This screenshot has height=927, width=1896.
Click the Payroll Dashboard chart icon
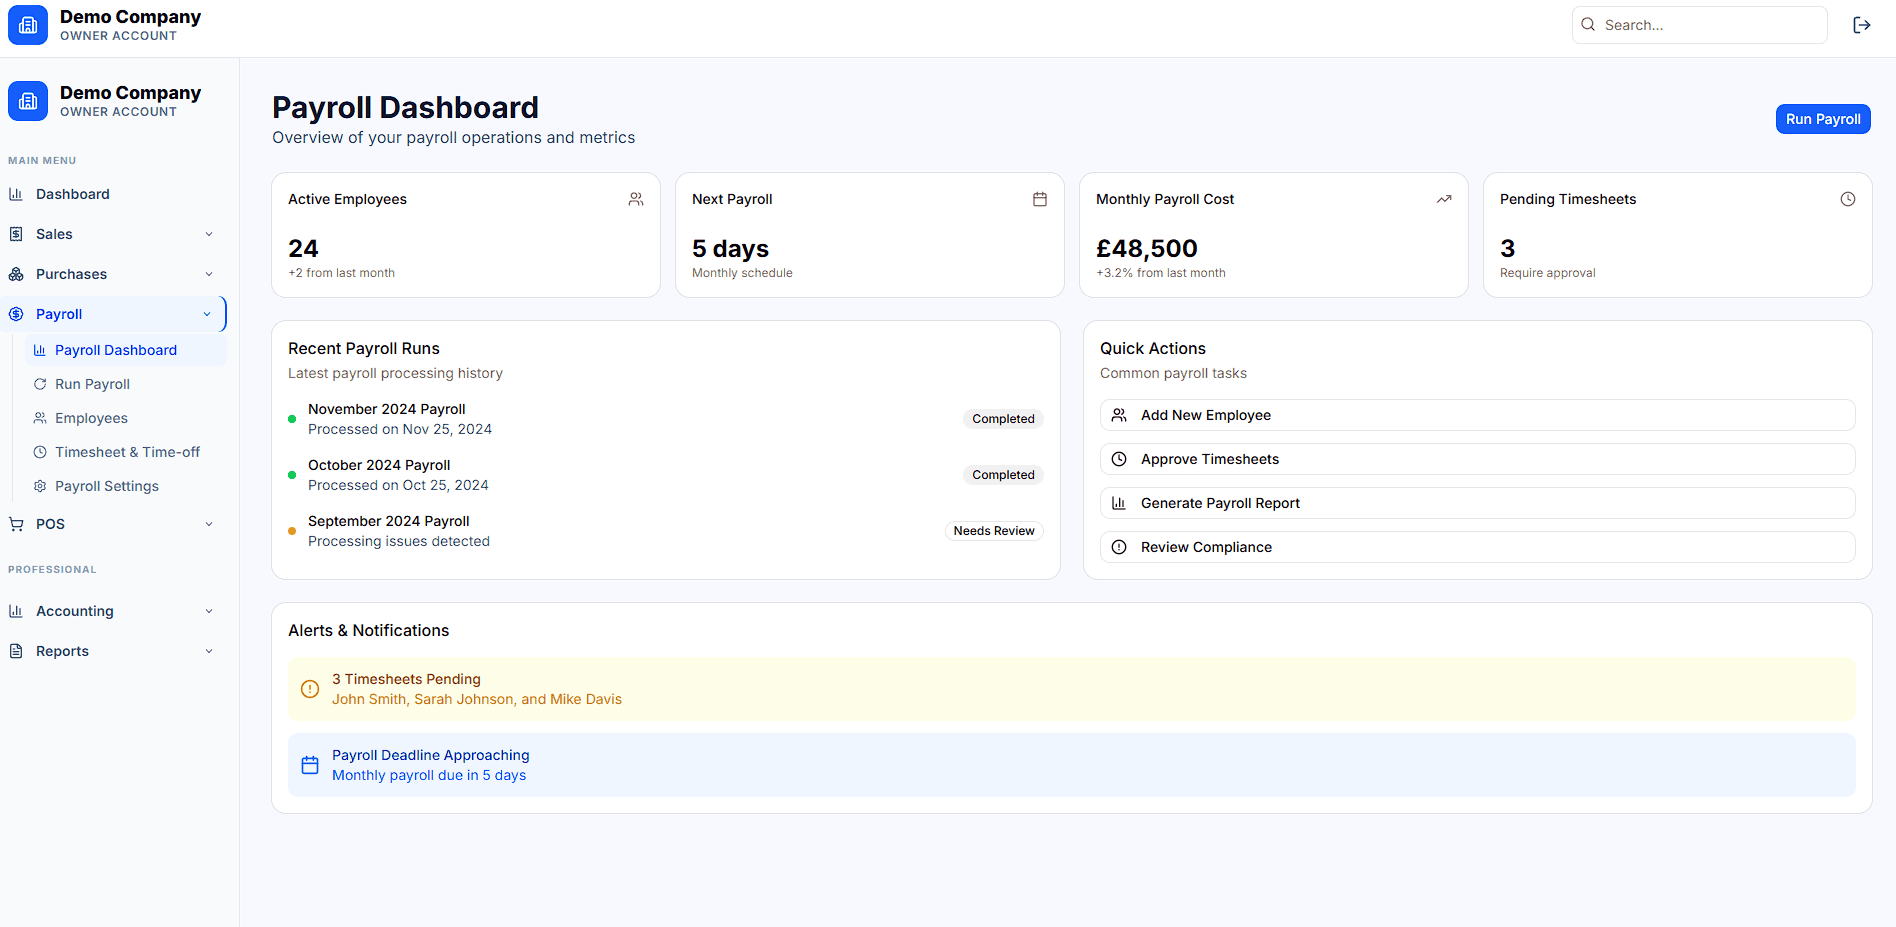point(40,350)
